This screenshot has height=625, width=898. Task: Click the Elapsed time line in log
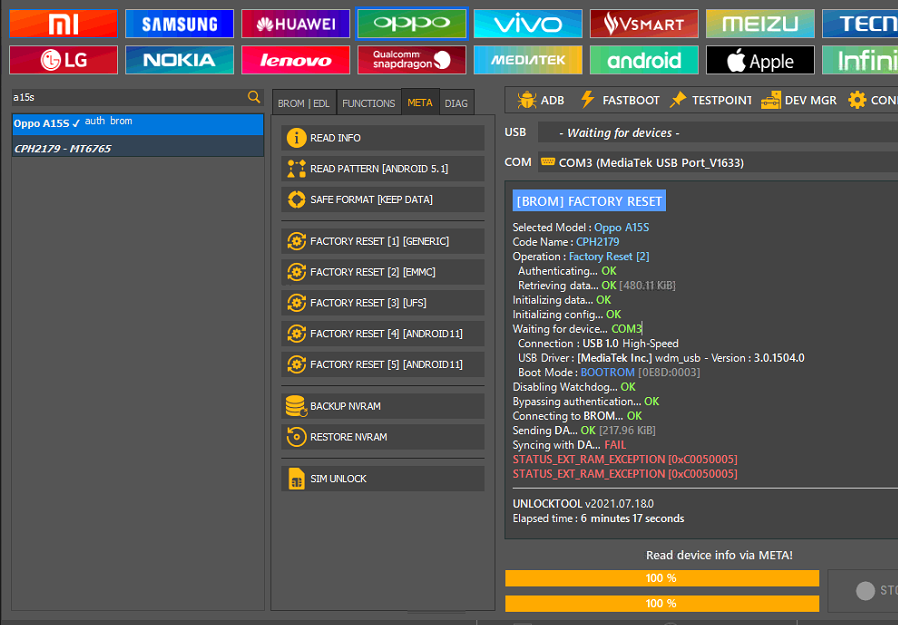(x=598, y=518)
